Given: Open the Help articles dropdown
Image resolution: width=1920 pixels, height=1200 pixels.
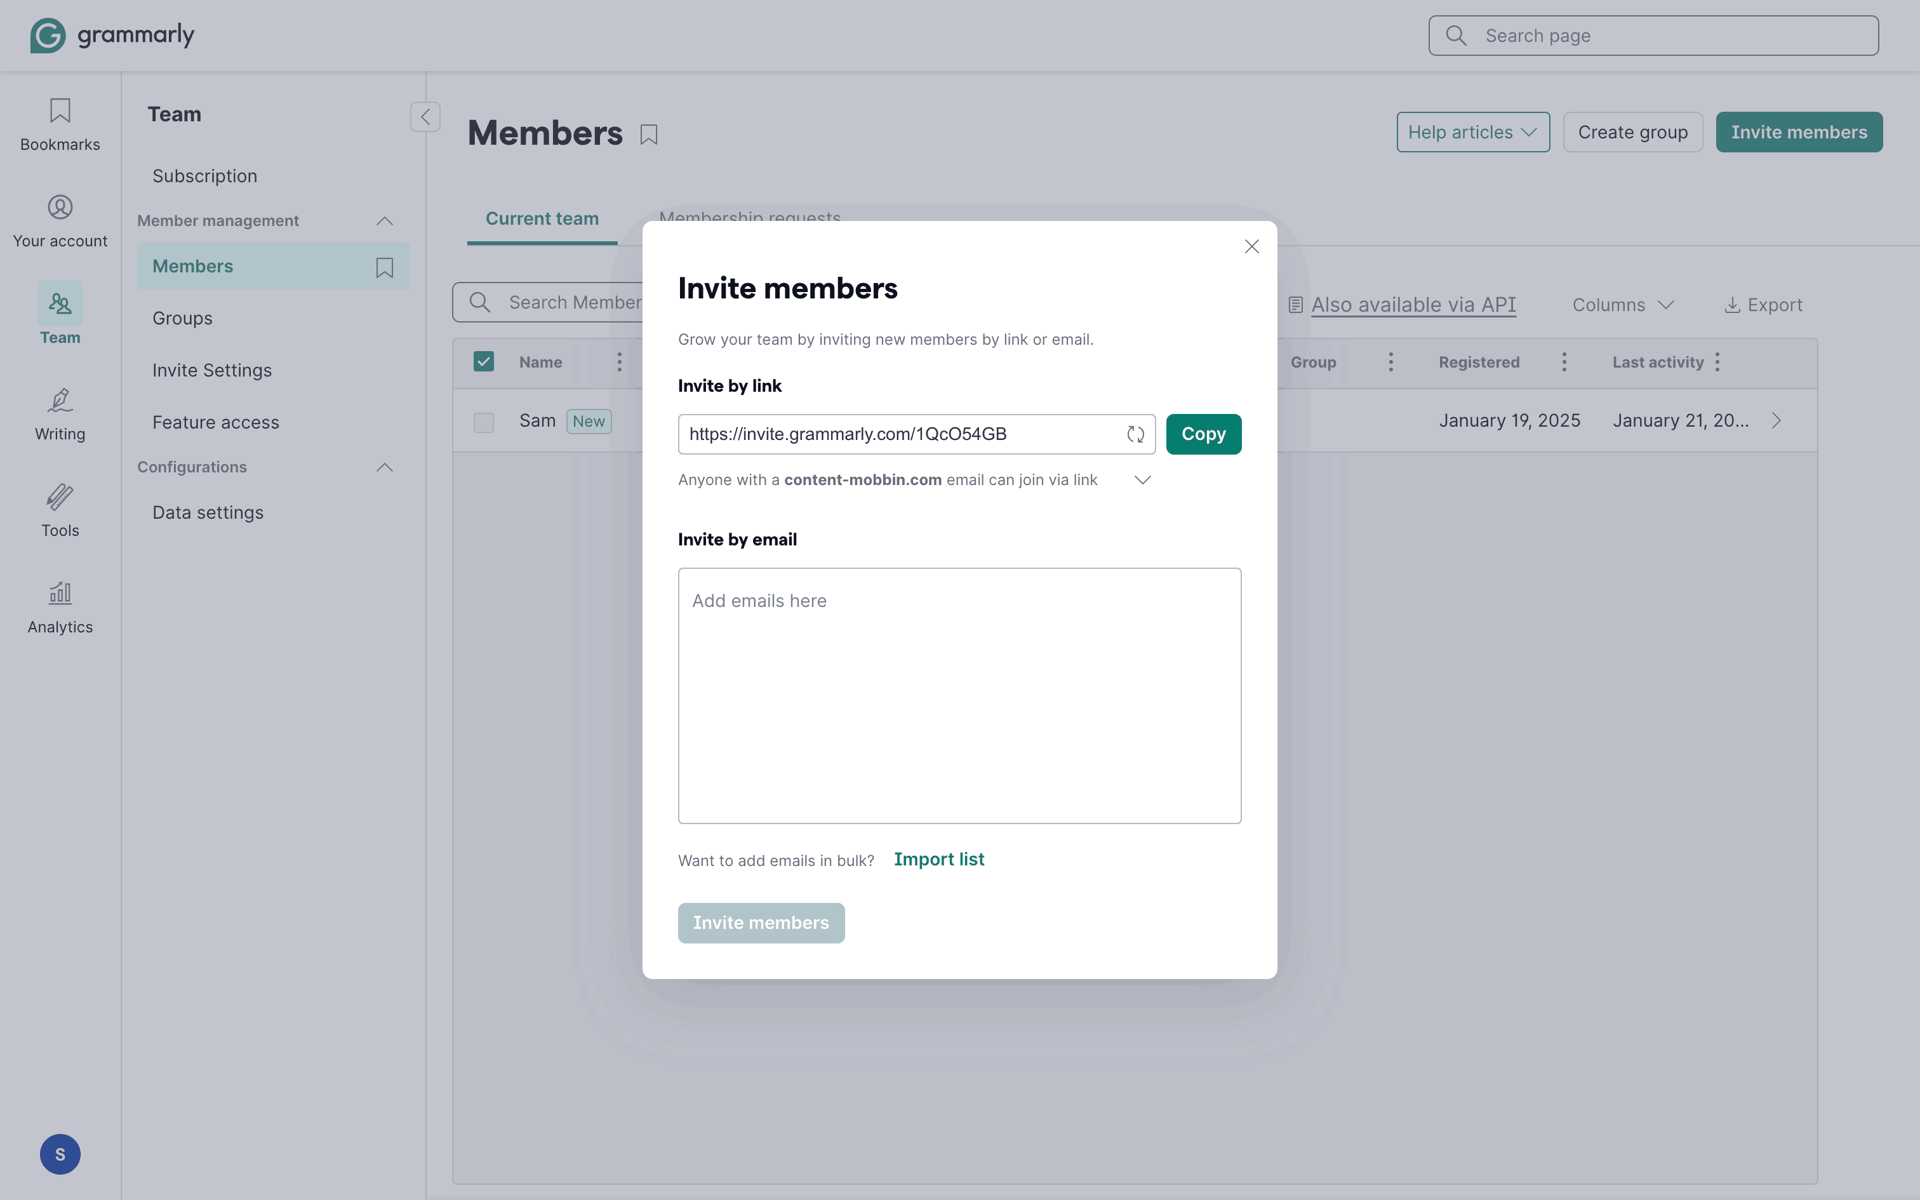Looking at the screenshot, I should coord(1473,132).
